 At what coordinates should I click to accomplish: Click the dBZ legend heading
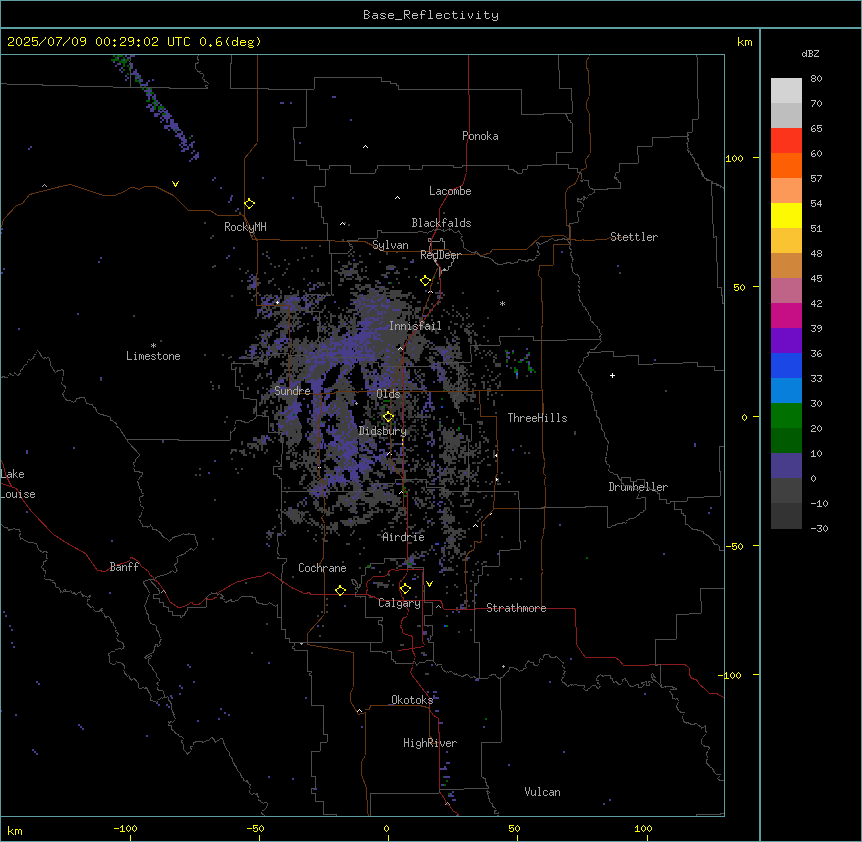pos(810,54)
